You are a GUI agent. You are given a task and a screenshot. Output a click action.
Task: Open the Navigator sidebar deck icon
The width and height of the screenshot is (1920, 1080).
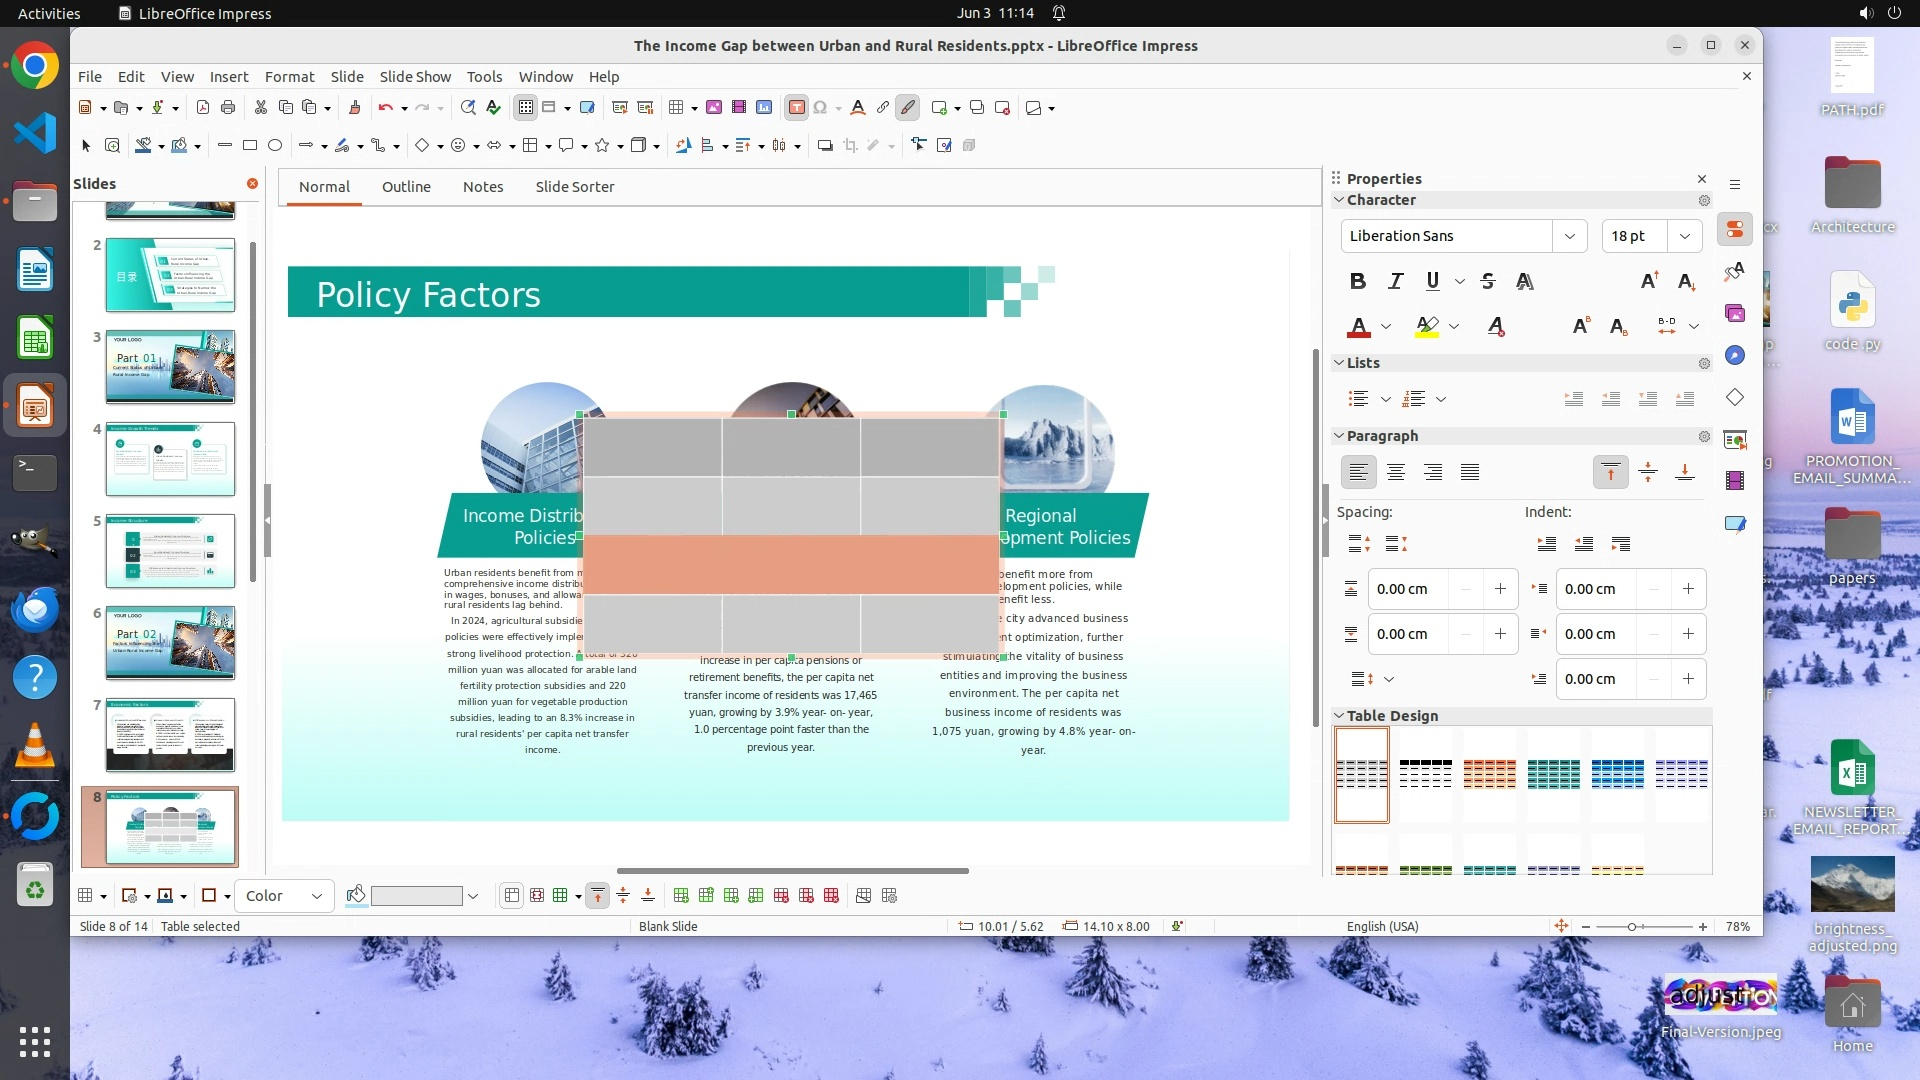(1735, 355)
